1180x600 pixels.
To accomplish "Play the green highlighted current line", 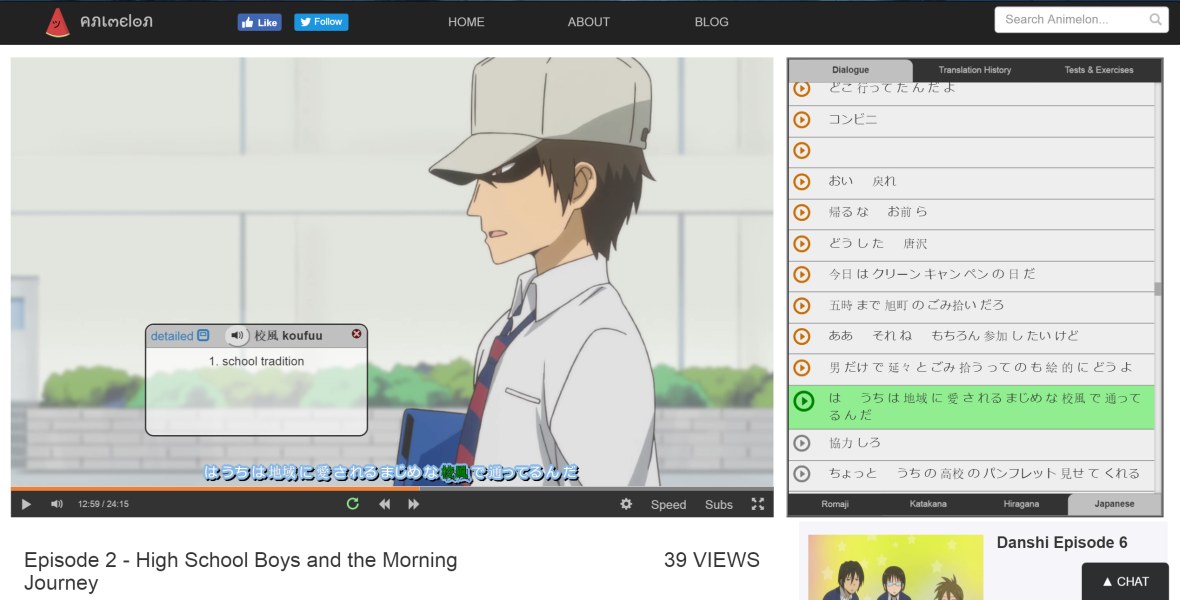I will (804, 401).
